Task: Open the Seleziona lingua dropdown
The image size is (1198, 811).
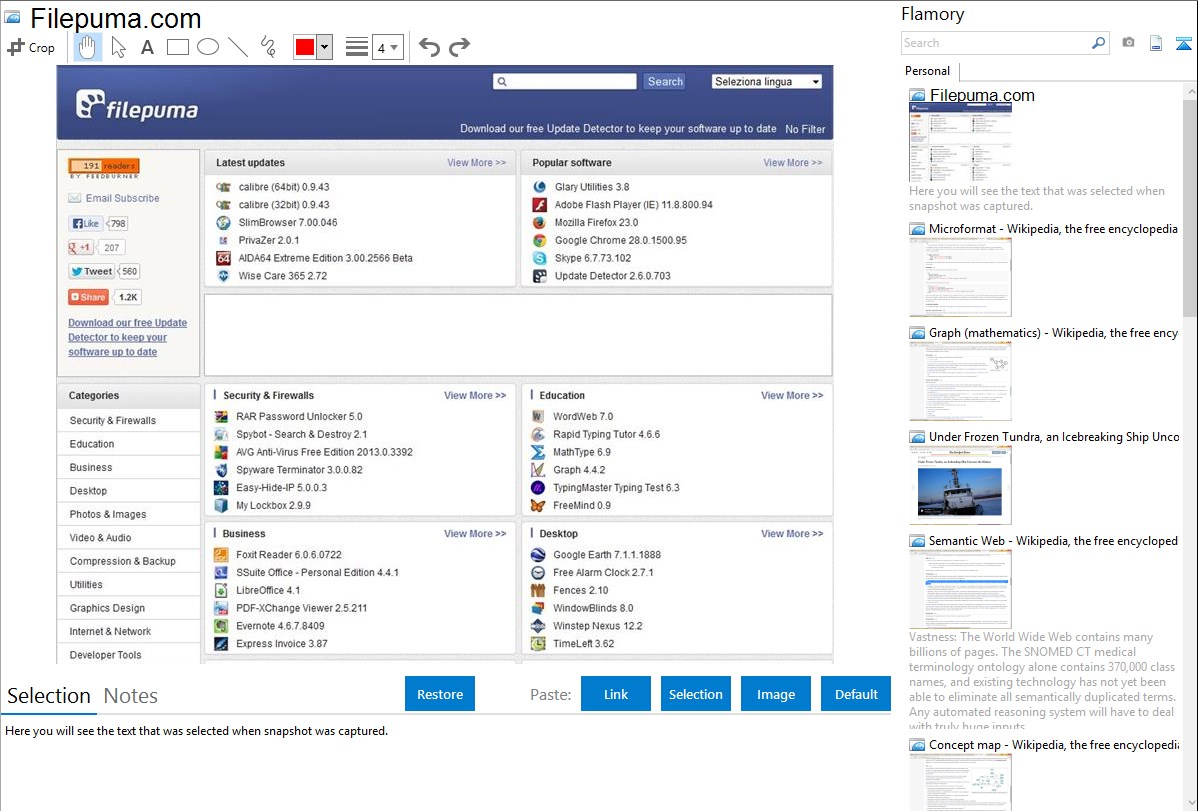Action: point(767,82)
